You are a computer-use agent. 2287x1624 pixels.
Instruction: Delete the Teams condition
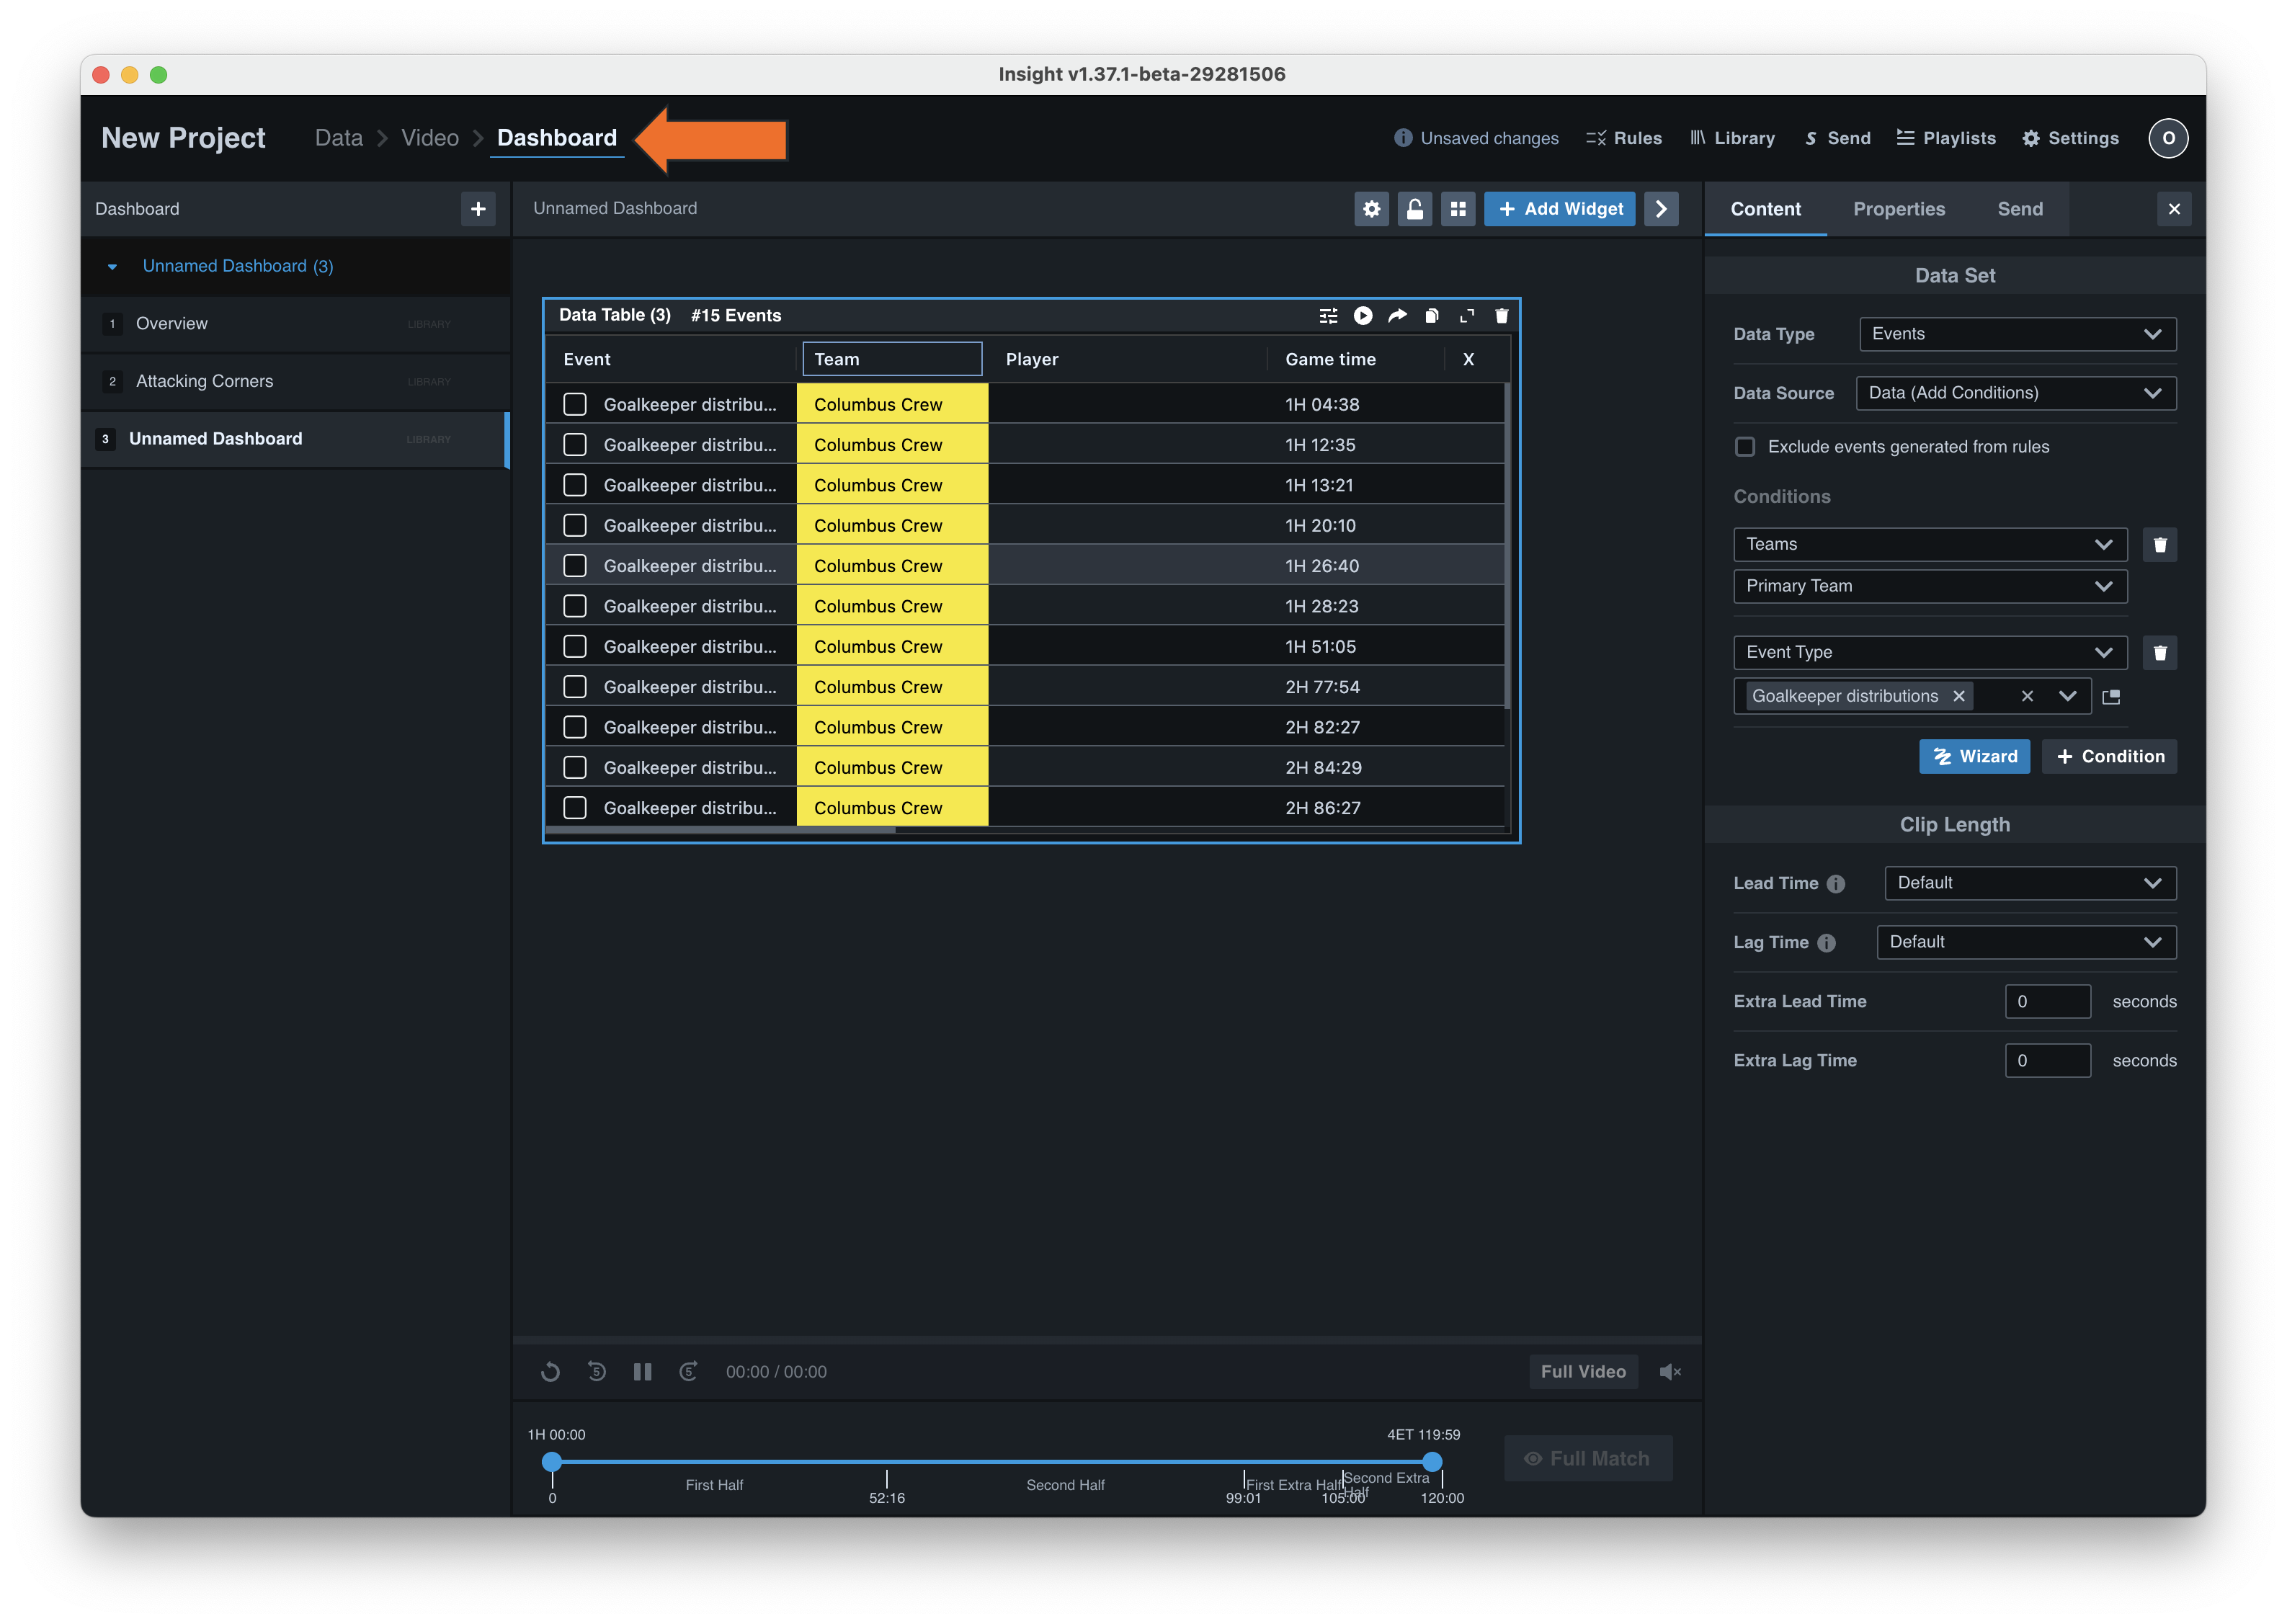click(x=2160, y=545)
